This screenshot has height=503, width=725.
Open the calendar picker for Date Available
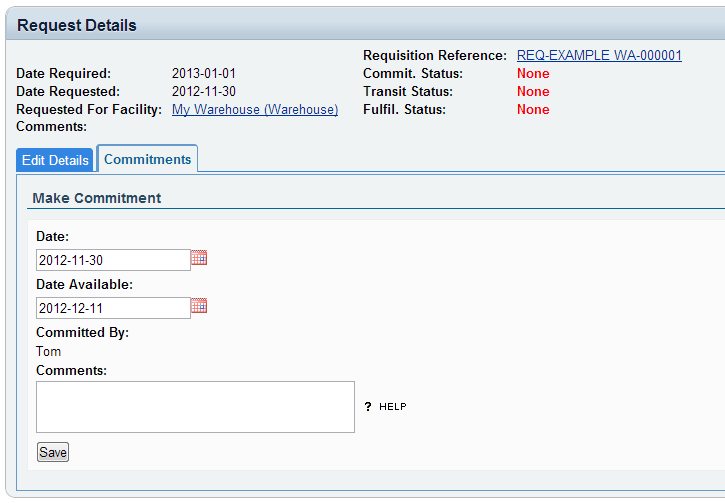199,307
